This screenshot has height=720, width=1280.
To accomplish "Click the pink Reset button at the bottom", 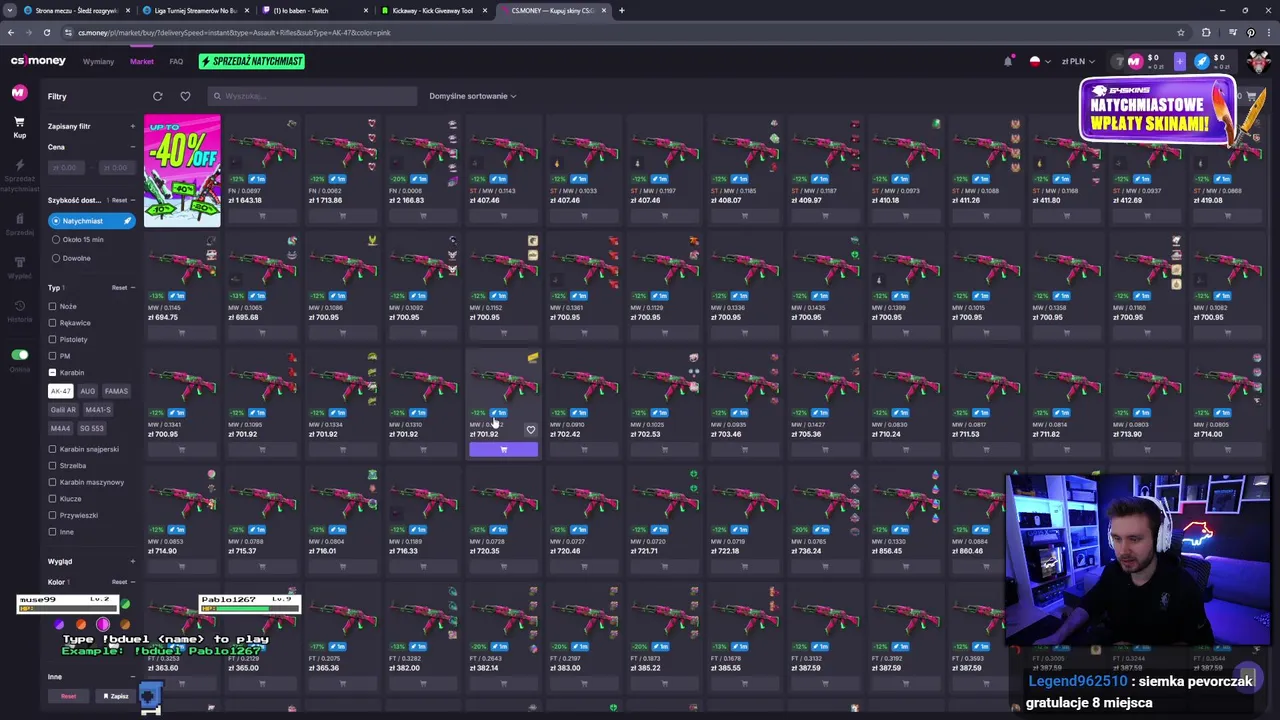I will point(68,696).
